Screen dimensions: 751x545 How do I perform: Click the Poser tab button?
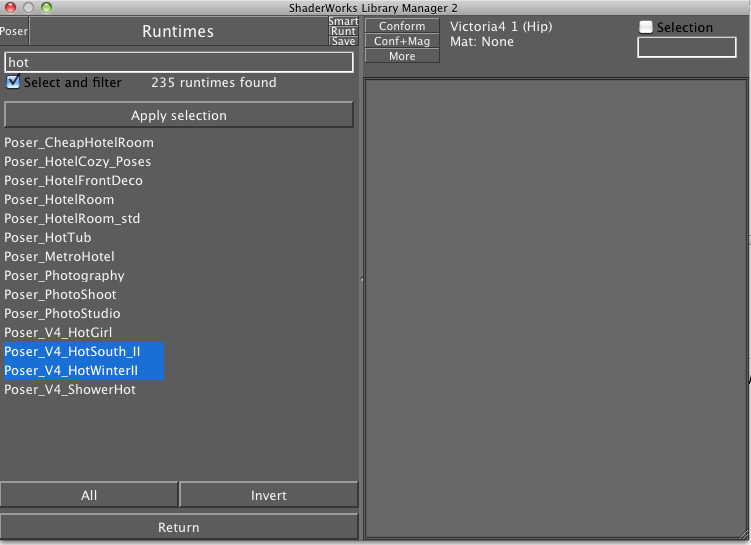click(x=14, y=32)
